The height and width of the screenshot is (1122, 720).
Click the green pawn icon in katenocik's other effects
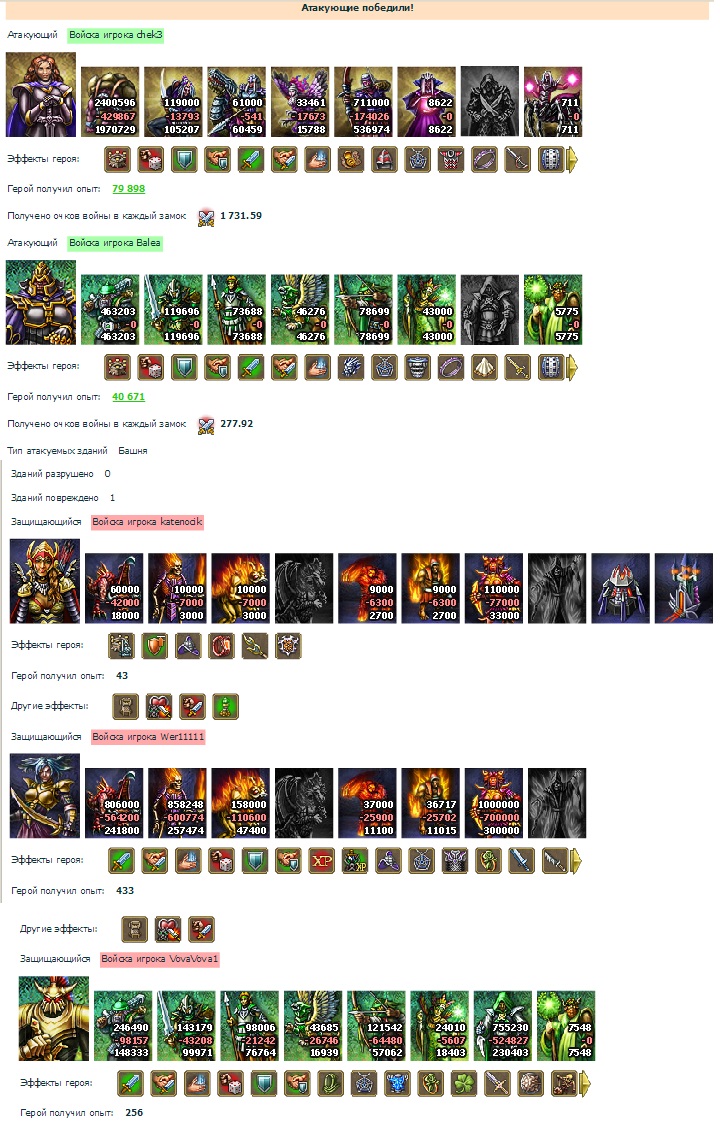pyautogui.click(x=225, y=707)
